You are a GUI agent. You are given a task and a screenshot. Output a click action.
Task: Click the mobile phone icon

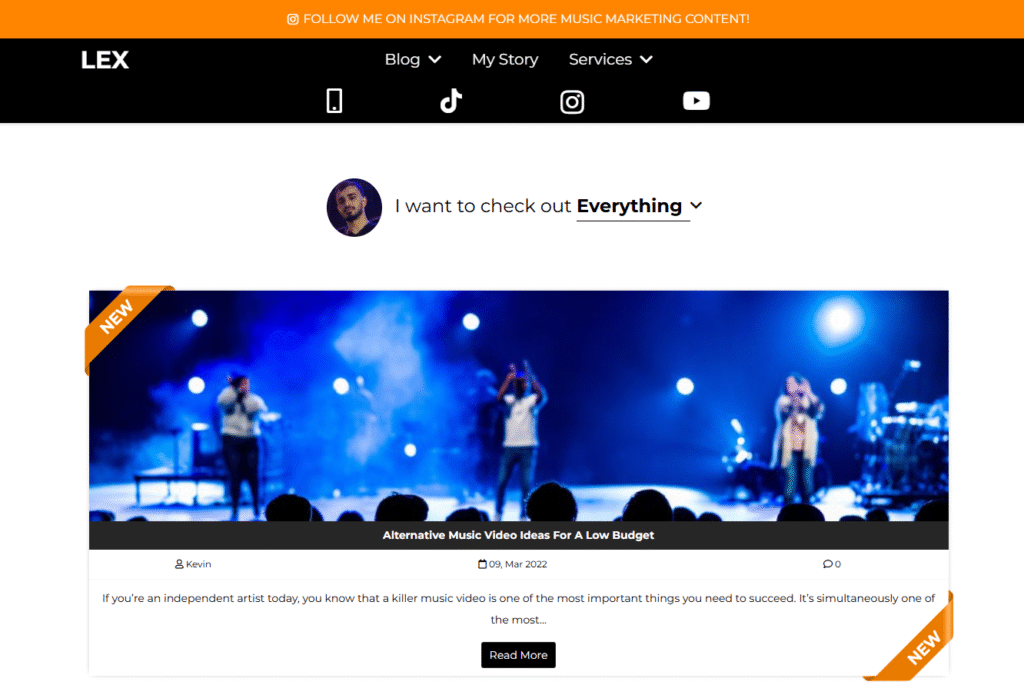tap(334, 101)
